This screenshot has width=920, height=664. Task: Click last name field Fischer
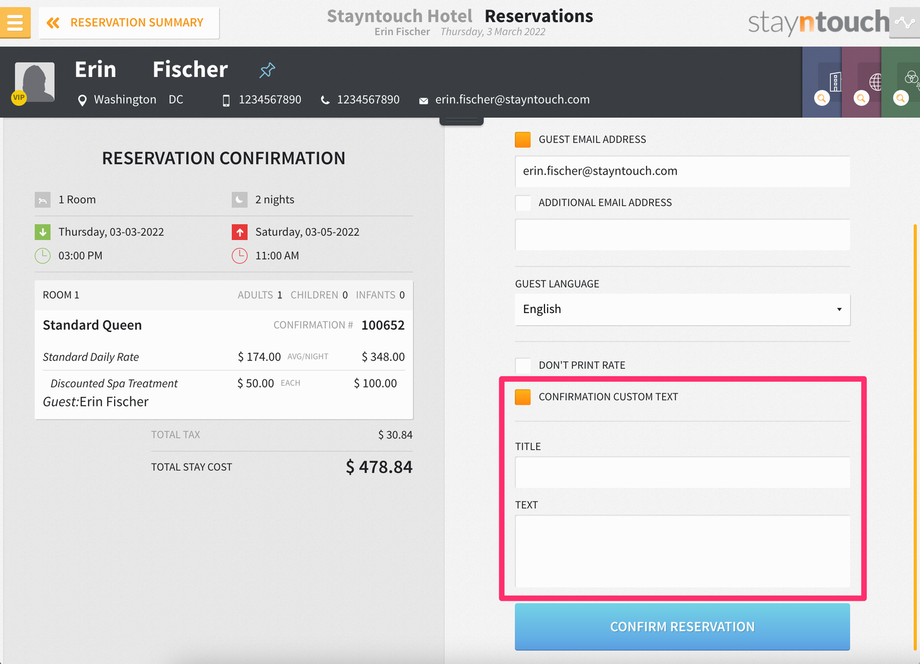190,70
